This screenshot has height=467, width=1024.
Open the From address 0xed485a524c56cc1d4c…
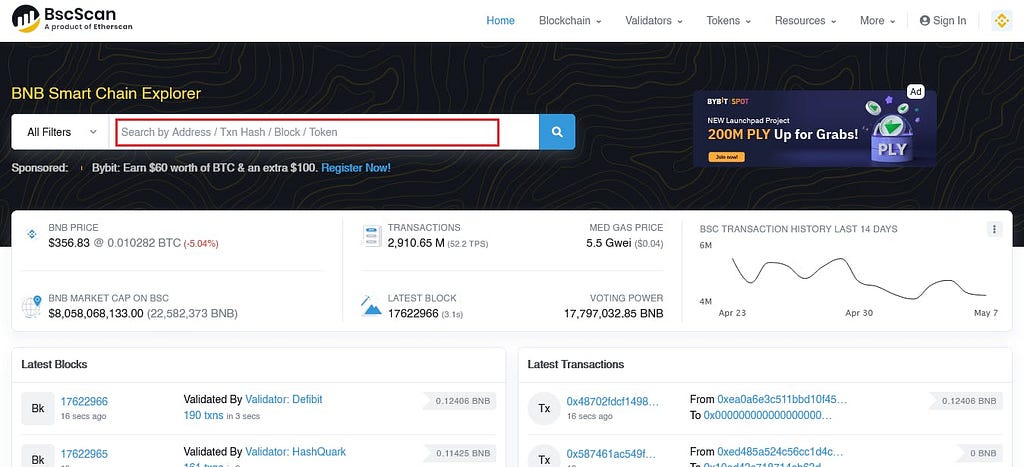pyautogui.click(x=780, y=452)
